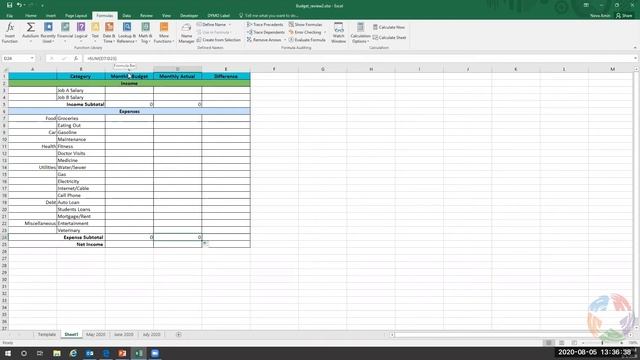
Task: Open the Calculation Options dropdown
Action: pyautogui.click(x=360, y=33)
